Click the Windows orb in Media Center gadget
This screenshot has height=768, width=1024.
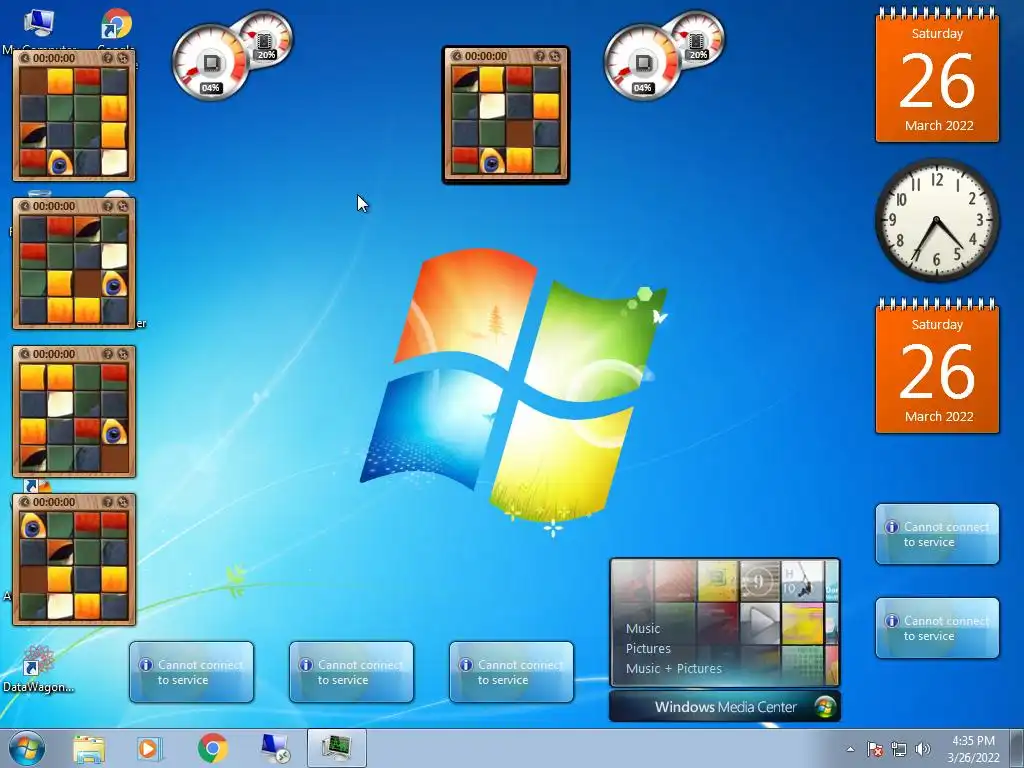click(825, 707)
